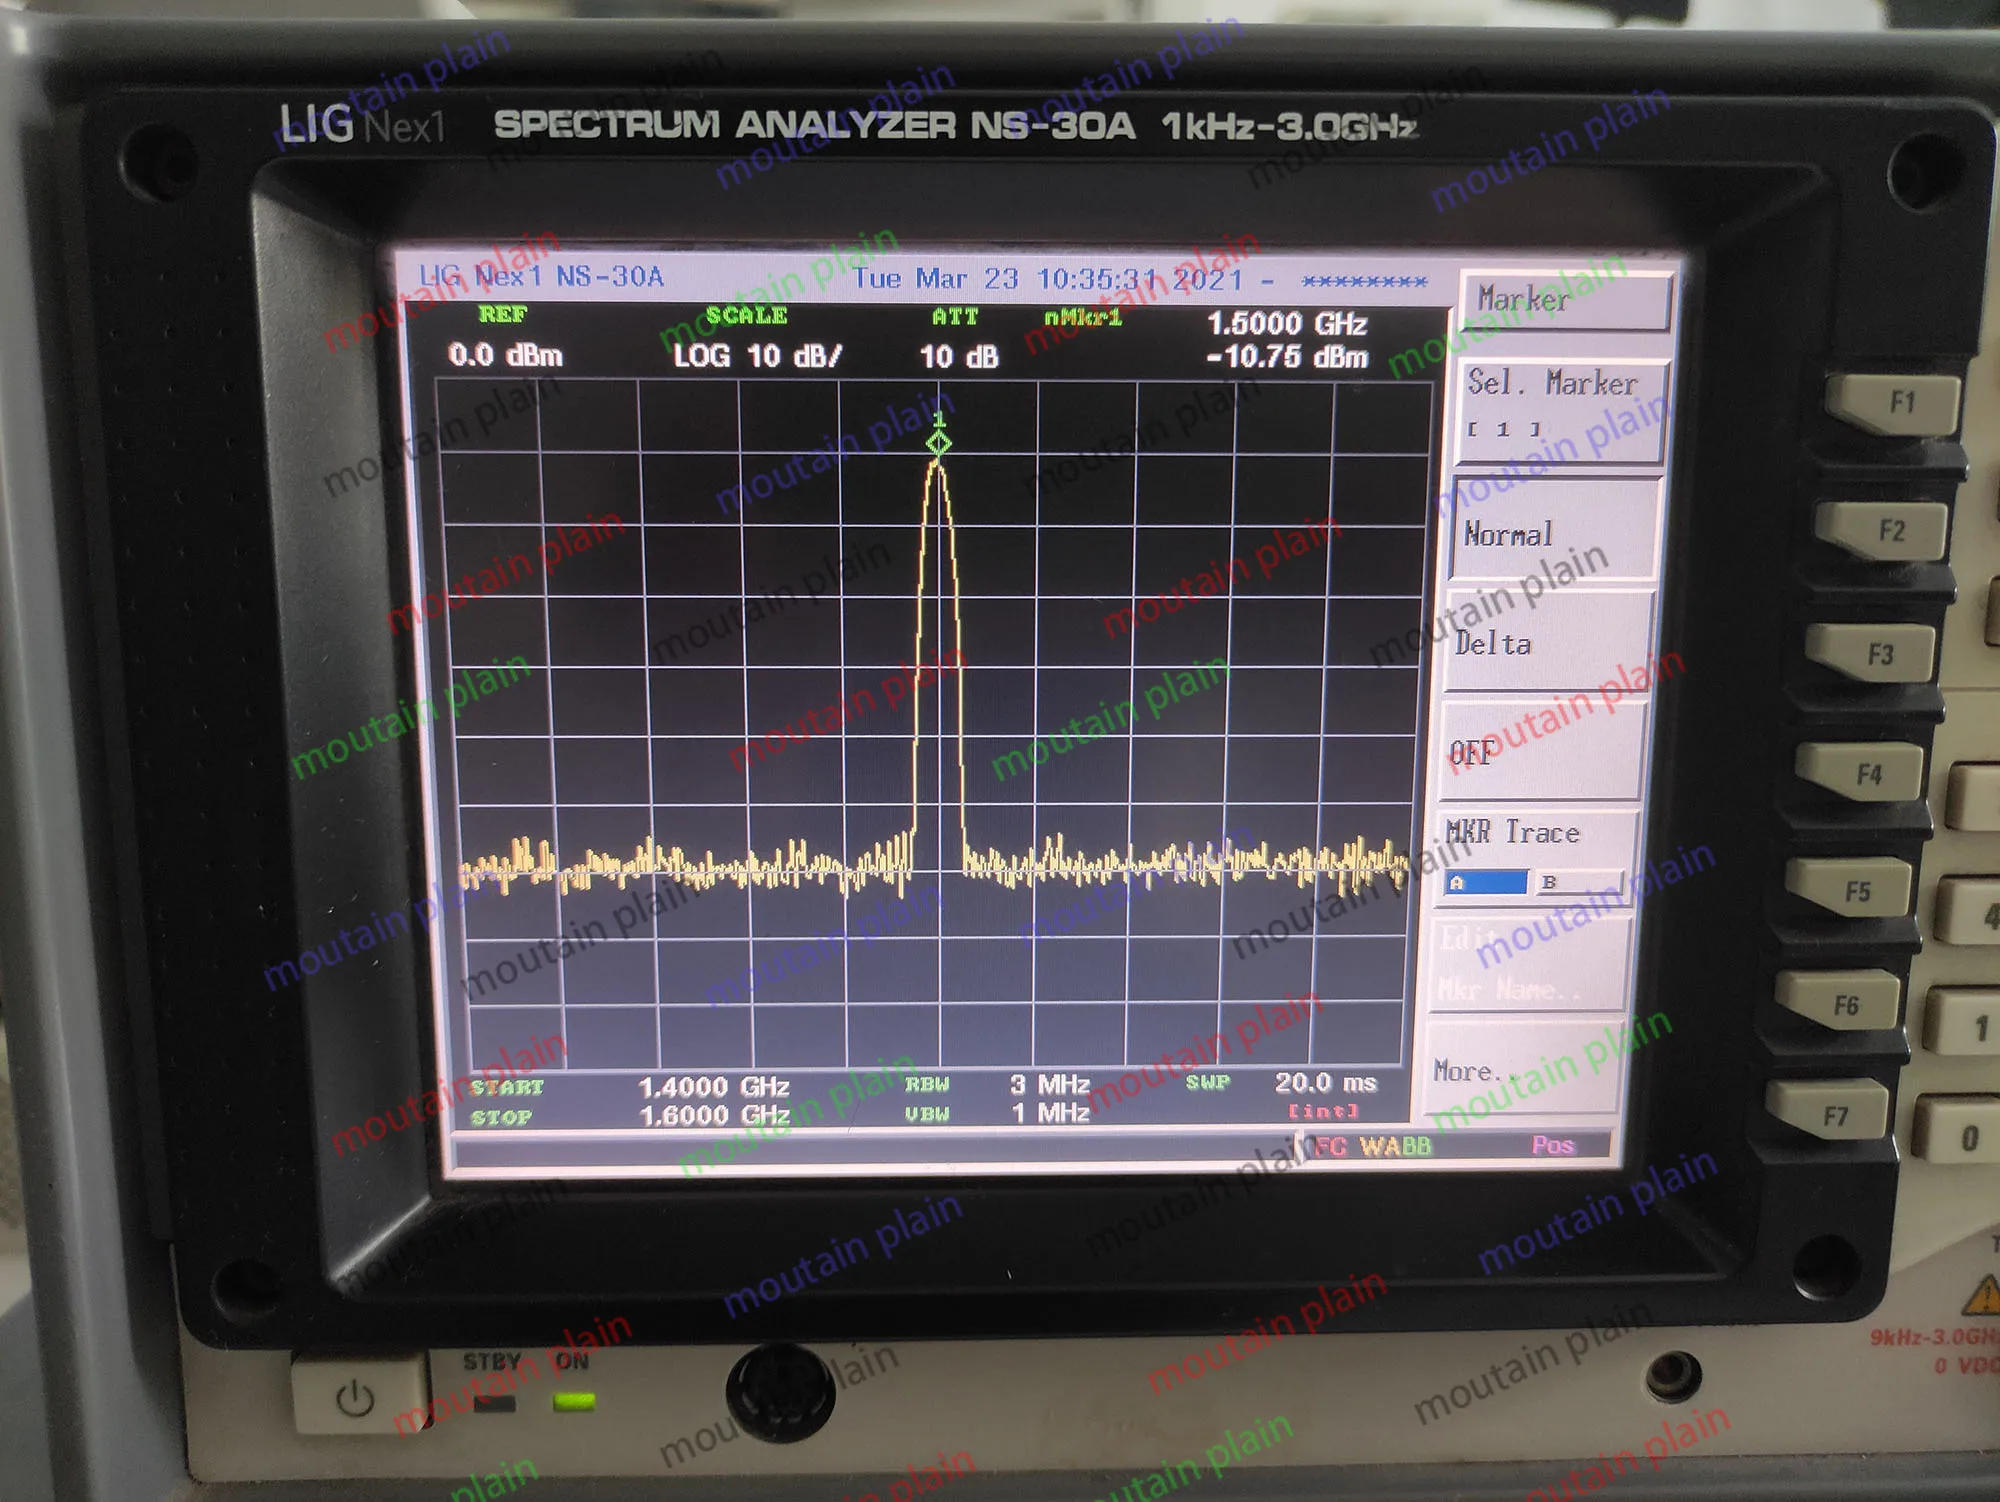Click the 1.6000 GHz stop frequency
The width and height of the screenshot is (2000, 1502).
[713, 1116]
